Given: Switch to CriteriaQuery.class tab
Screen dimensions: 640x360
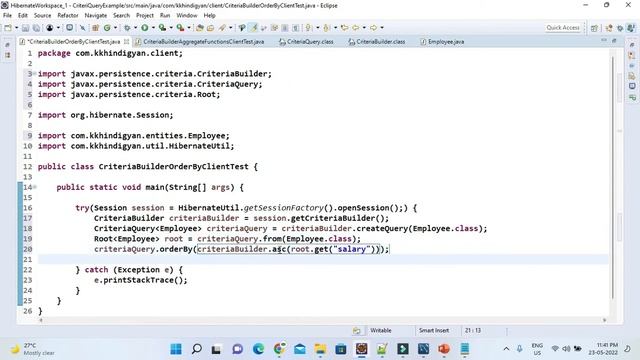Looking at the screenshot, I should point(306,42).
